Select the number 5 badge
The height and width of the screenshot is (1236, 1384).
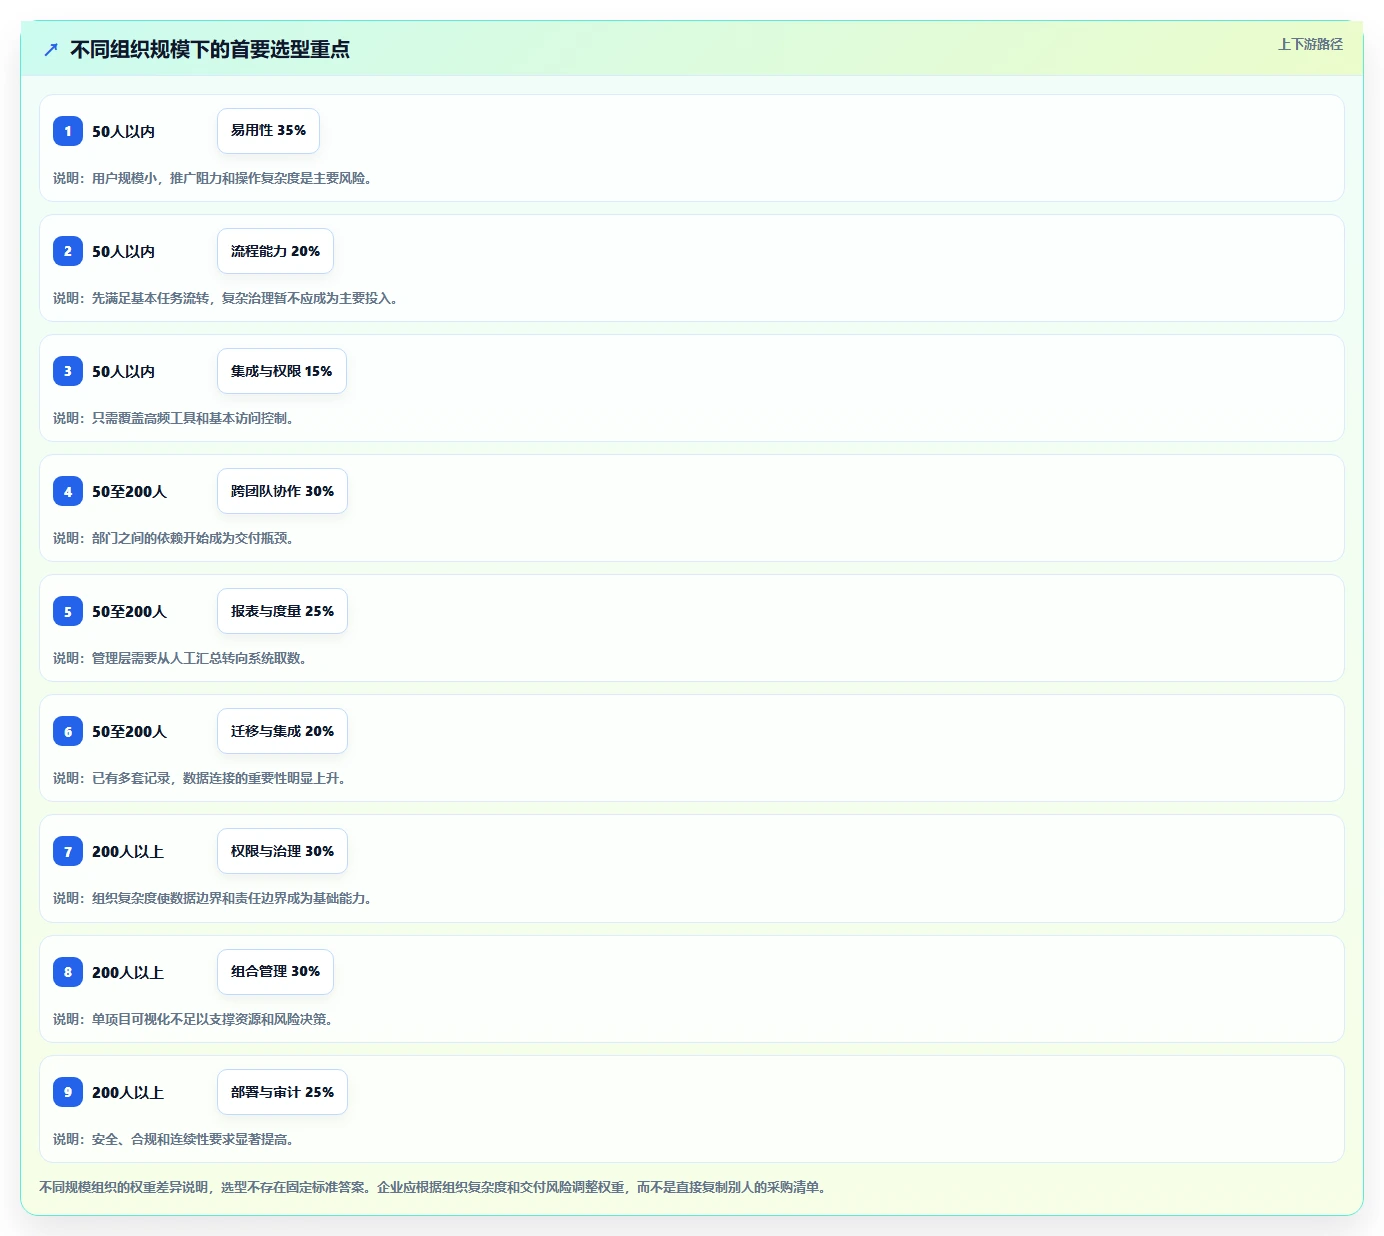tap(68, 611)
